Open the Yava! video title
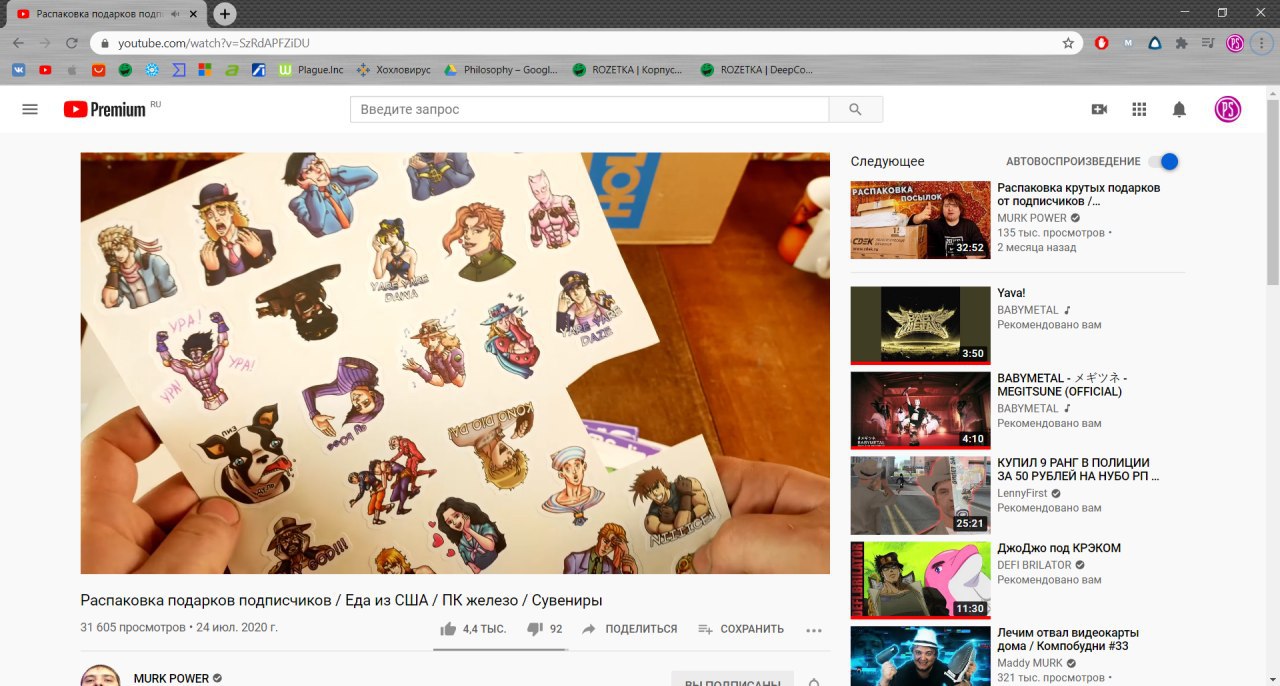Screen dimensions: 1280x686 (x=1011, y=293)
